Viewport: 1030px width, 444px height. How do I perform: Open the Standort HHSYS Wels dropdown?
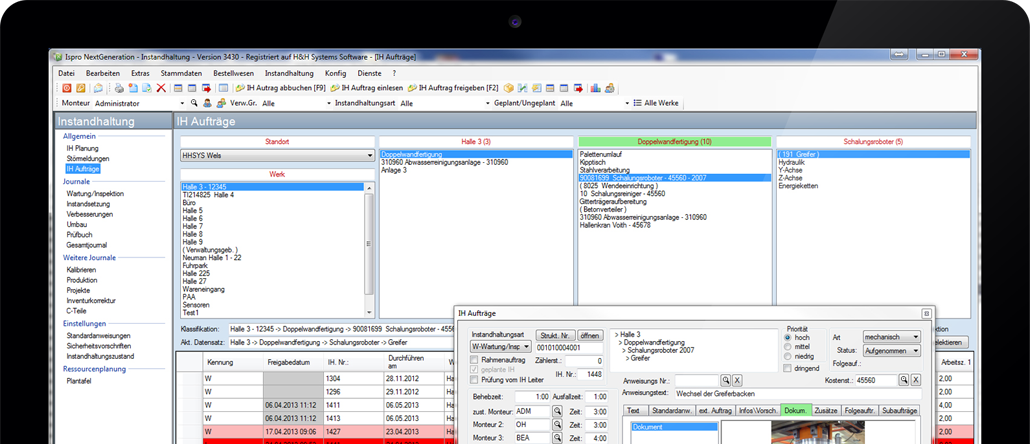pos(277,156)
